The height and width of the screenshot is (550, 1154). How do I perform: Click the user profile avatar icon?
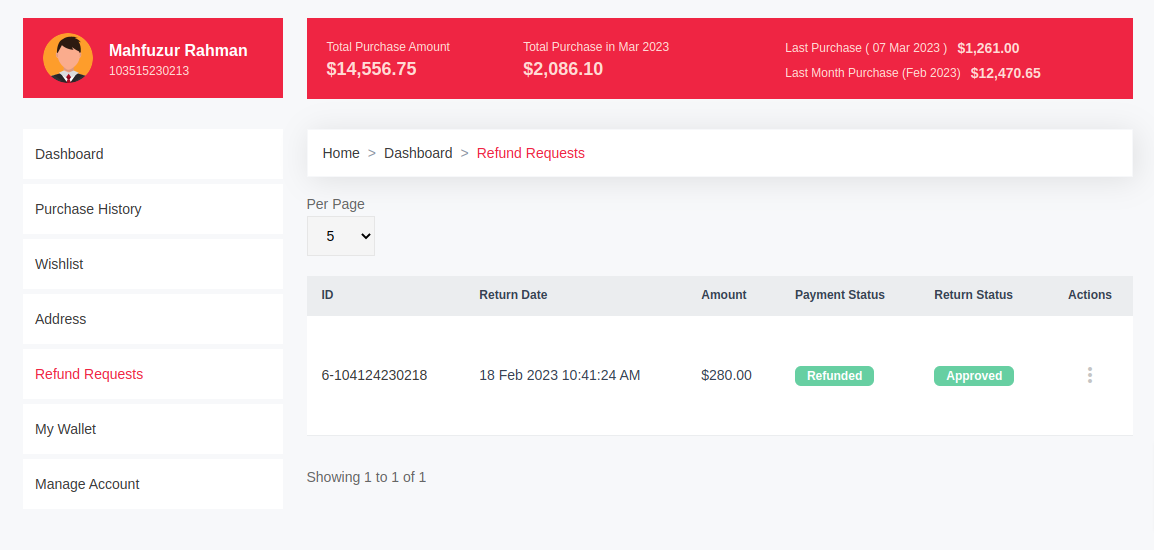(x=68, y=58)
